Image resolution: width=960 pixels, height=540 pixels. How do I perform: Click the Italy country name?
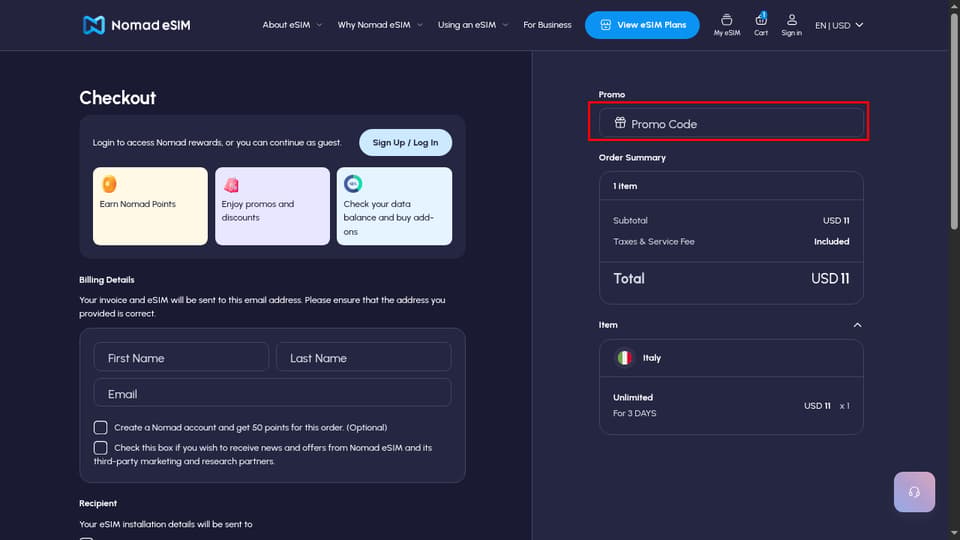(651, 358)
